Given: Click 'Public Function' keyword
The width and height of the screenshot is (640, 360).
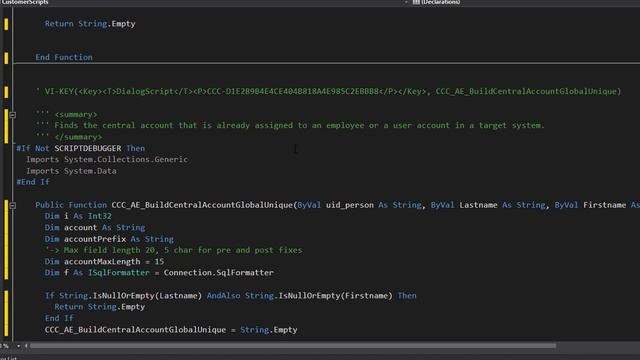Looking at the screenshot, I should coord(71,205).
